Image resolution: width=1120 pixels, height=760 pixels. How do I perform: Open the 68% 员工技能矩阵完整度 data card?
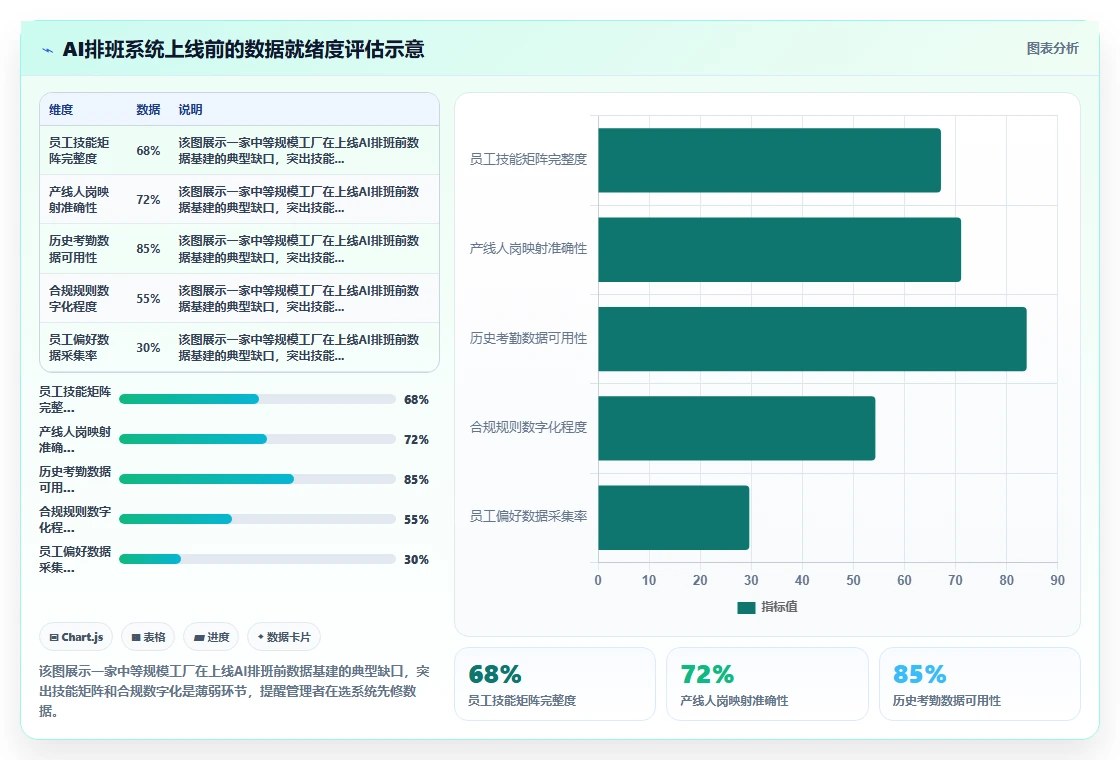point(555,684)
